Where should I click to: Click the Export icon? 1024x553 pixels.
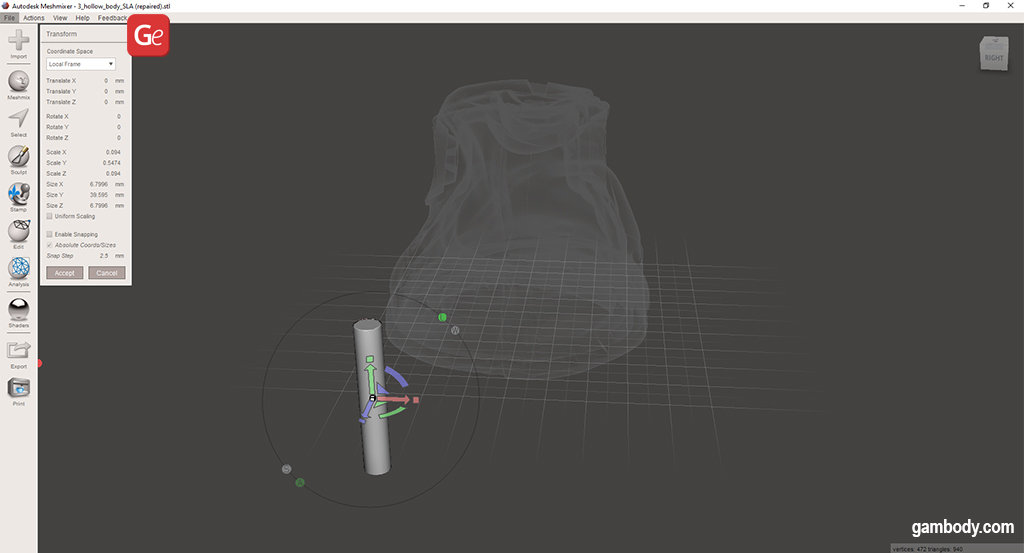click(18, 350)
